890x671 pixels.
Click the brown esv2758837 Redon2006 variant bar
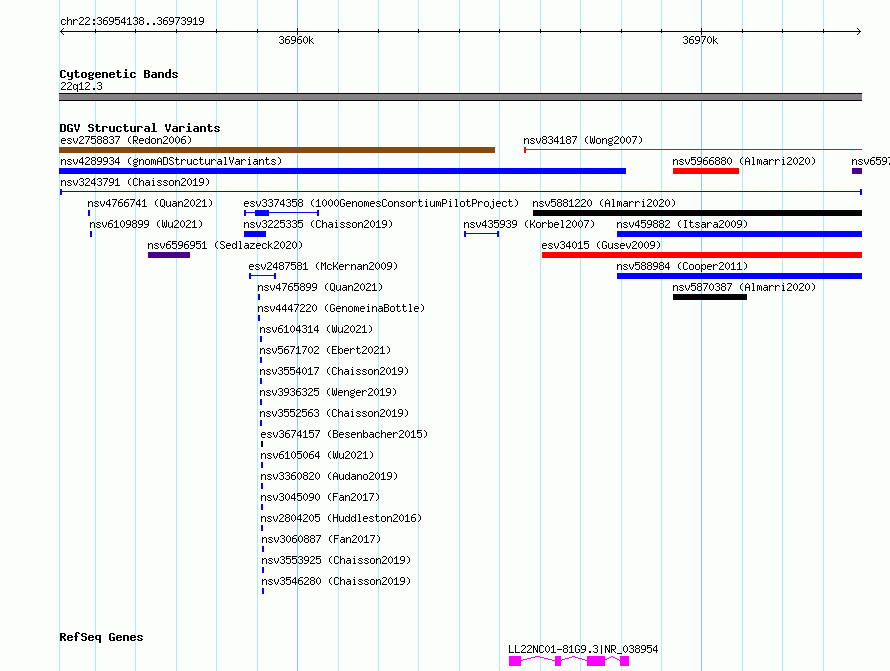tap(277, 150)
